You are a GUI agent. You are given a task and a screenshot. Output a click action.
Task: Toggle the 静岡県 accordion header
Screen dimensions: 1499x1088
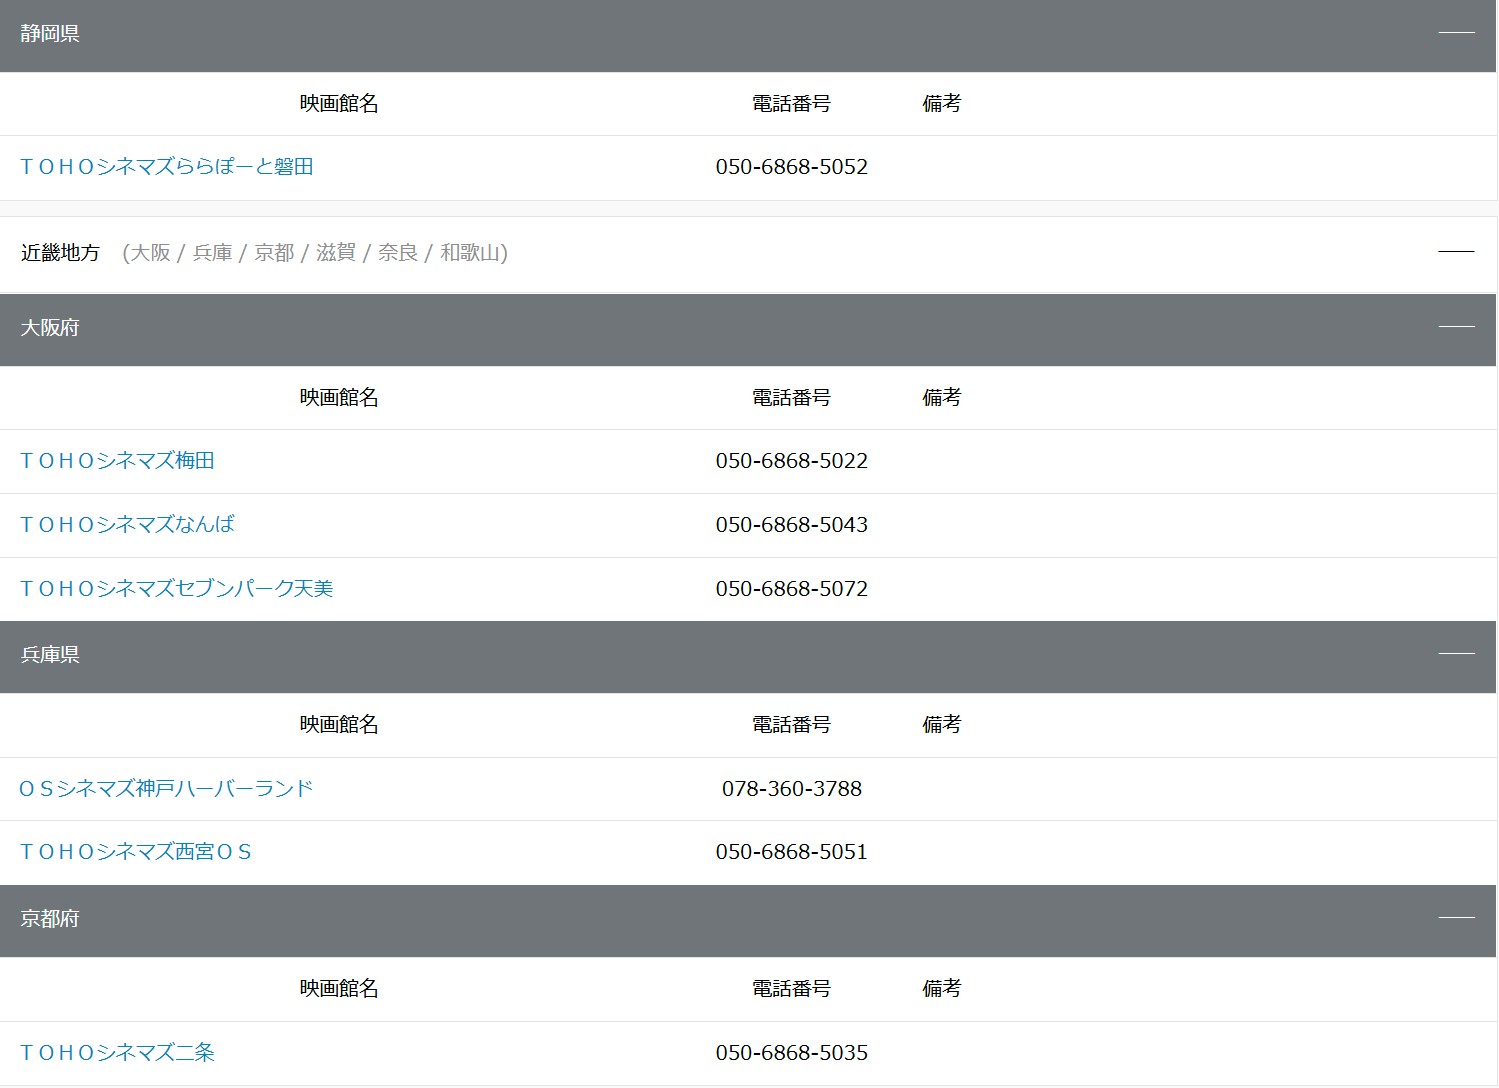(x=700, y=34)
